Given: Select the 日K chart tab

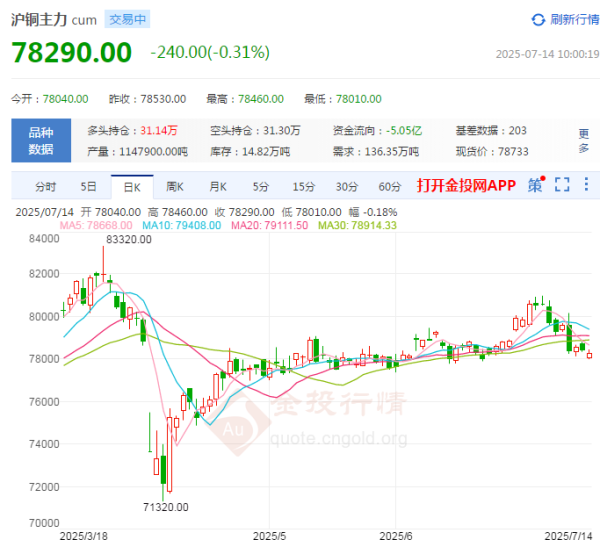Looking at the screenshot, I should click(x=132, y=187).
